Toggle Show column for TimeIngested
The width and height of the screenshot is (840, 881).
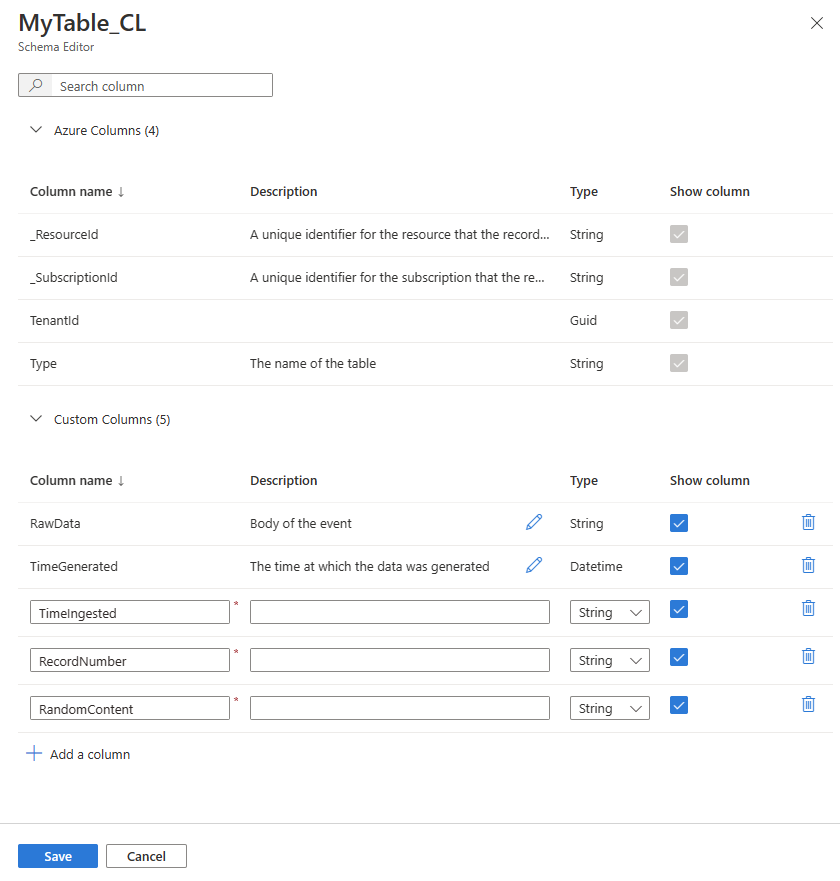coord(679,609)
